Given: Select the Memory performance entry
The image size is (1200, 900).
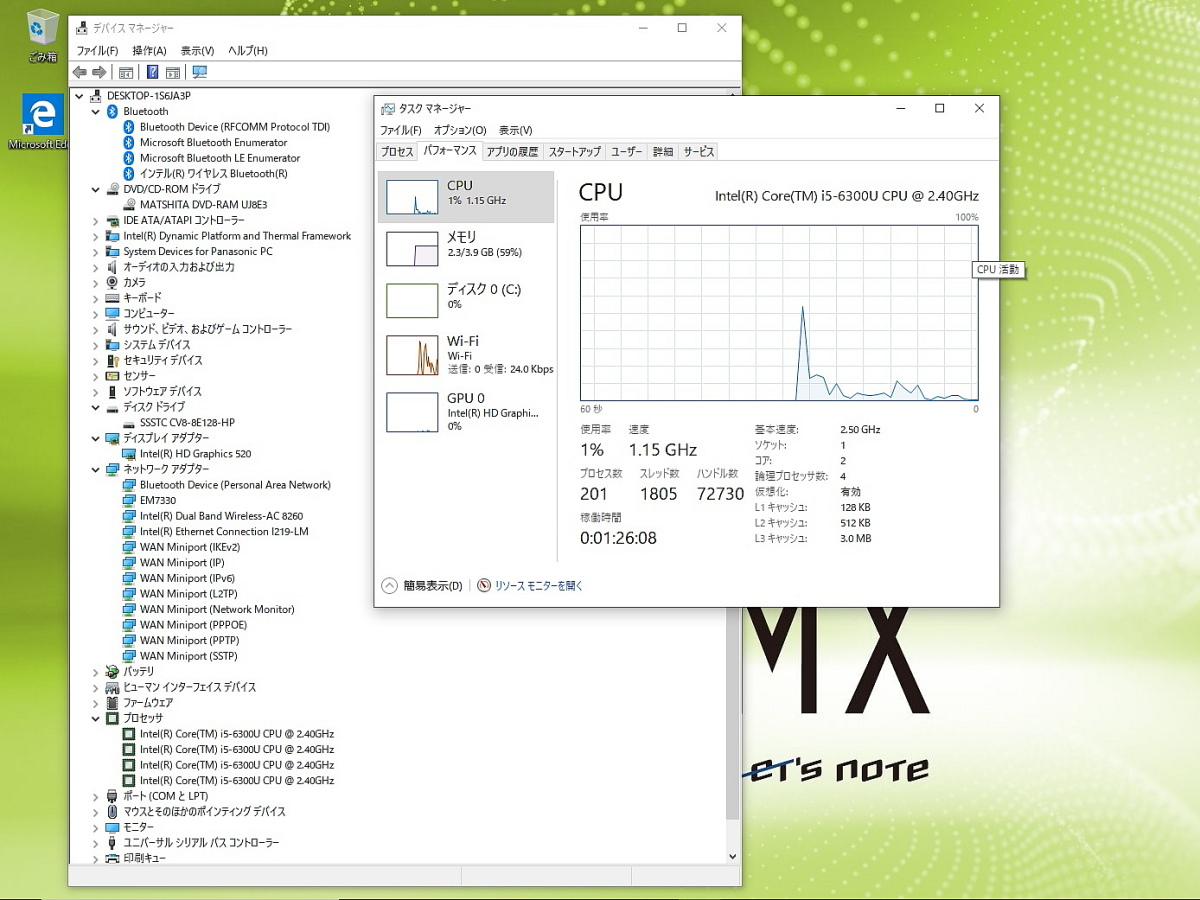Looking at the screenshot, I should [x=466, y=248].
